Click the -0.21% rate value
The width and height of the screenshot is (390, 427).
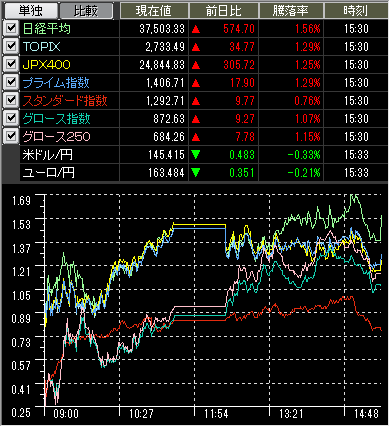304,173
